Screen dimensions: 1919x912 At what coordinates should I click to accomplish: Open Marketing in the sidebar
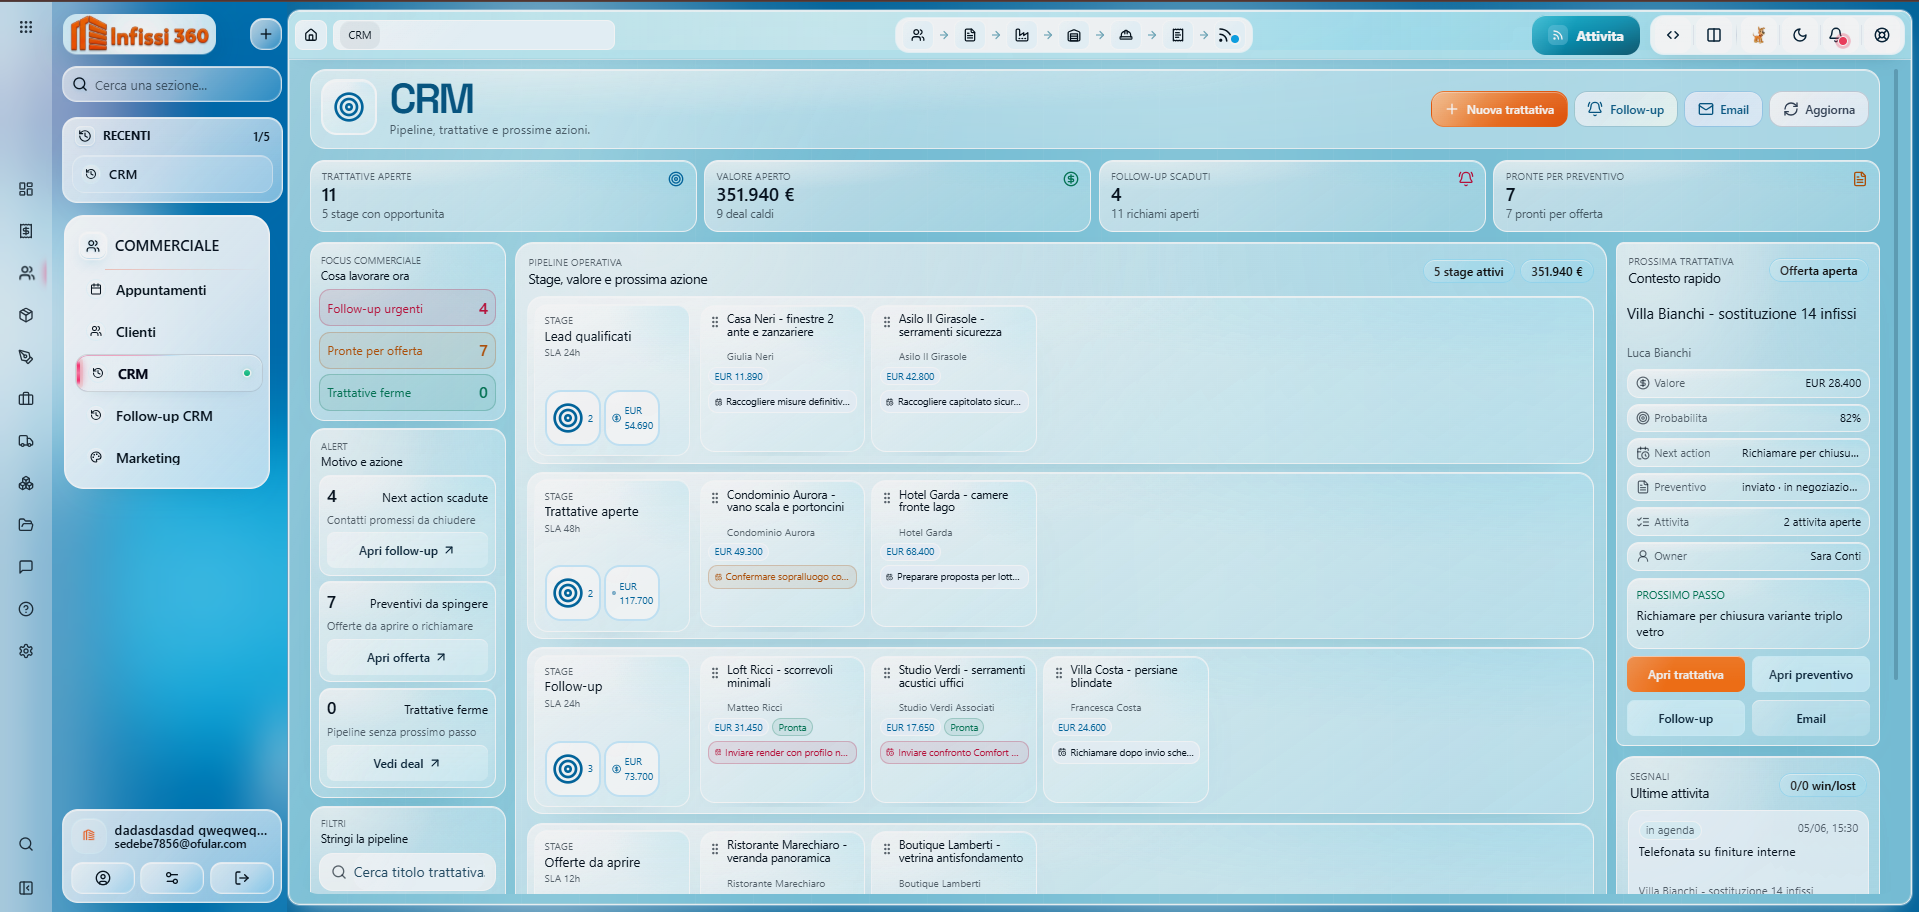click(148, 458)
